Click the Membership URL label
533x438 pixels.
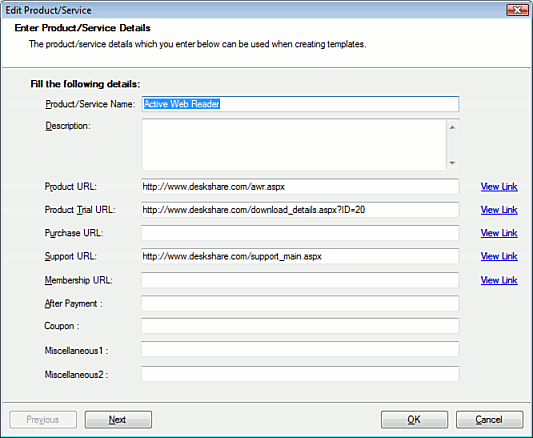click(x=79, y=280)
